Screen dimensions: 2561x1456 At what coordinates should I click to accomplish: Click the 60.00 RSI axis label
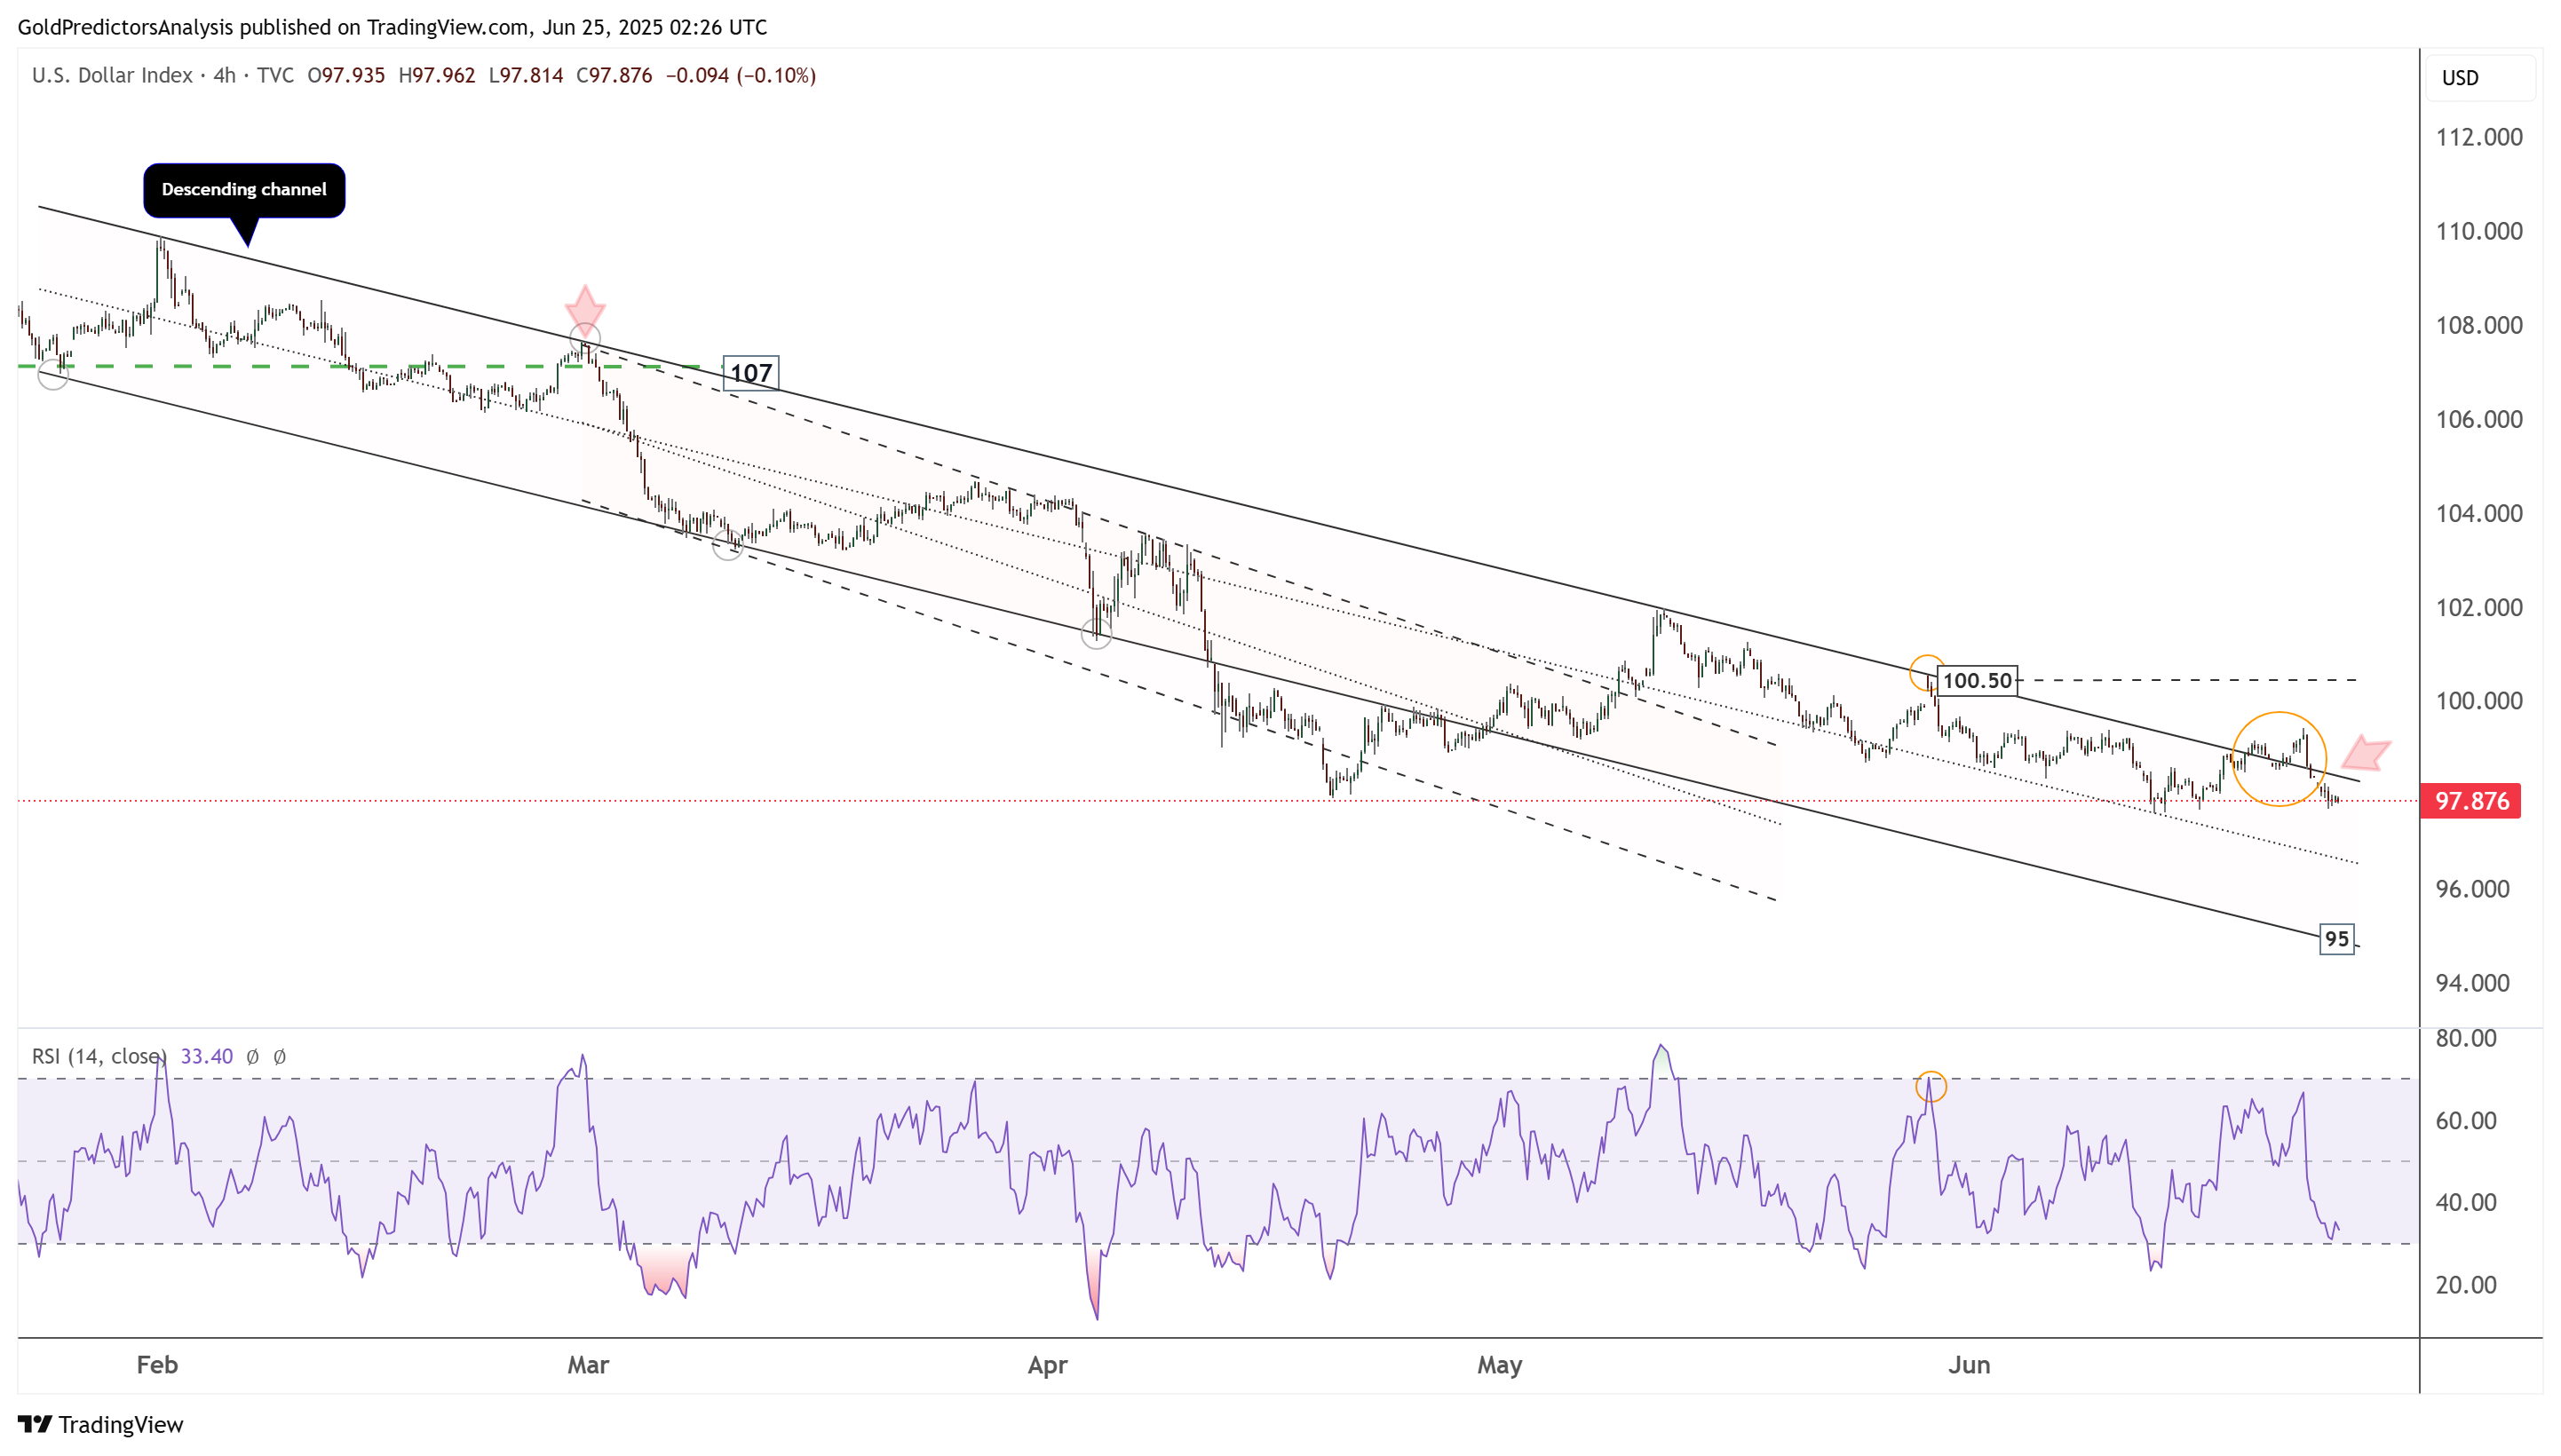(2466, 1120)
